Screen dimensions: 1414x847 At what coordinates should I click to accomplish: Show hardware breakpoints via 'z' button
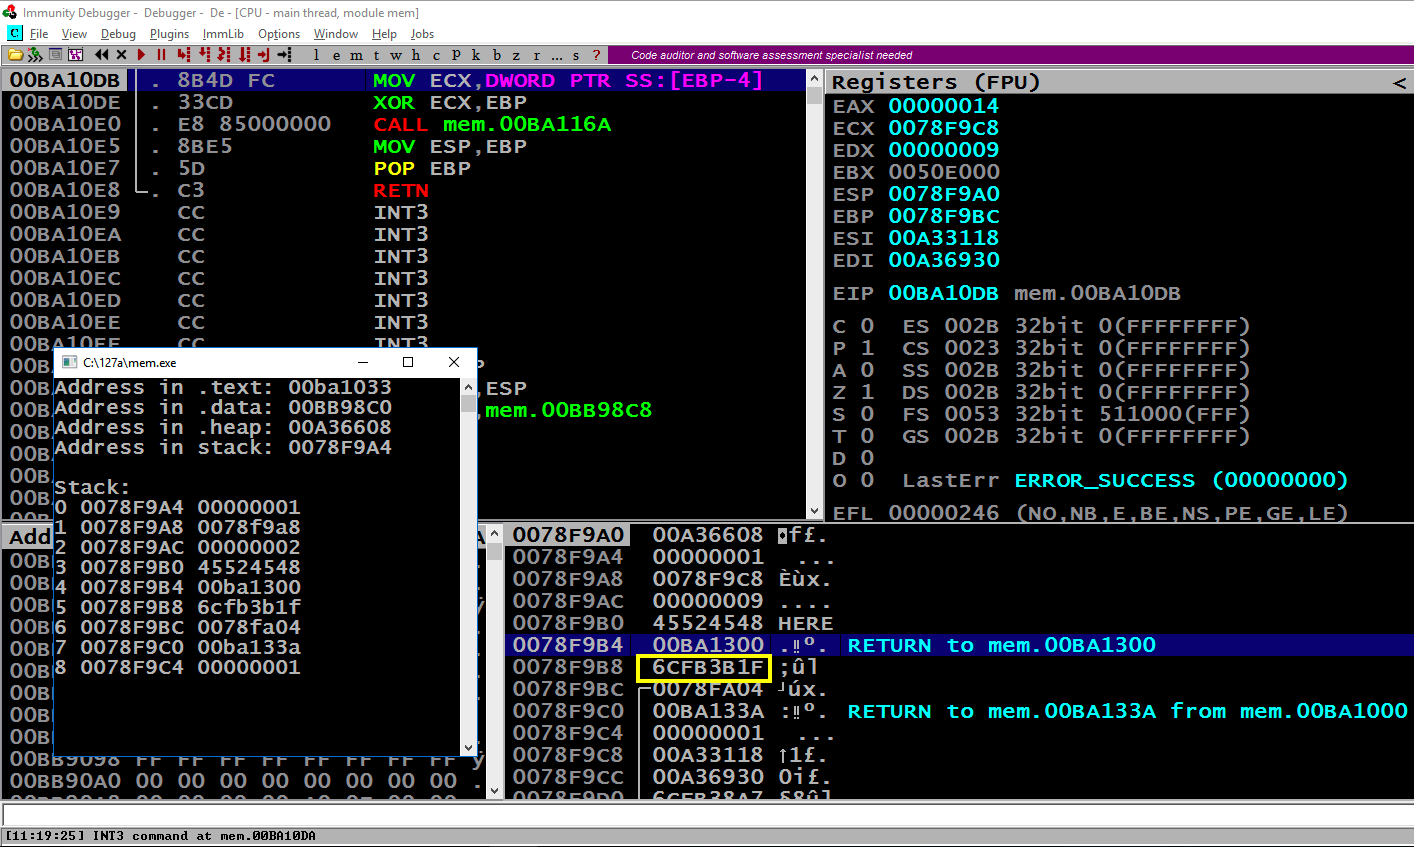(x=516, y=55)
